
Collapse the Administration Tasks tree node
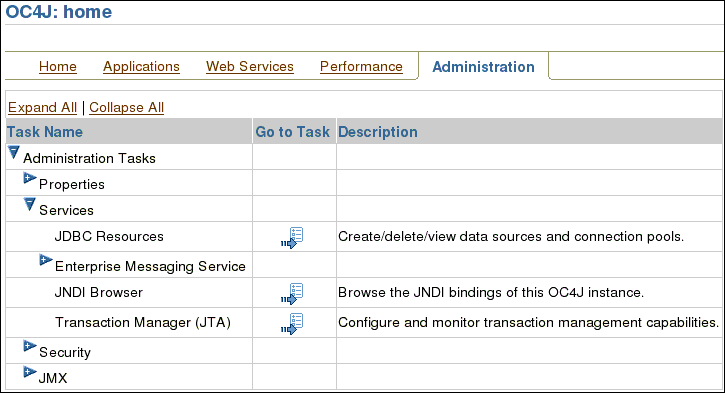[x=14, y=153]
